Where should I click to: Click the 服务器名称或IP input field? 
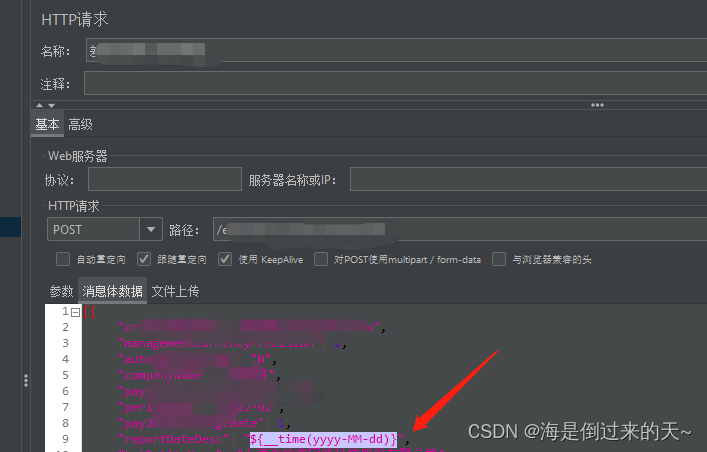(528, 179)
